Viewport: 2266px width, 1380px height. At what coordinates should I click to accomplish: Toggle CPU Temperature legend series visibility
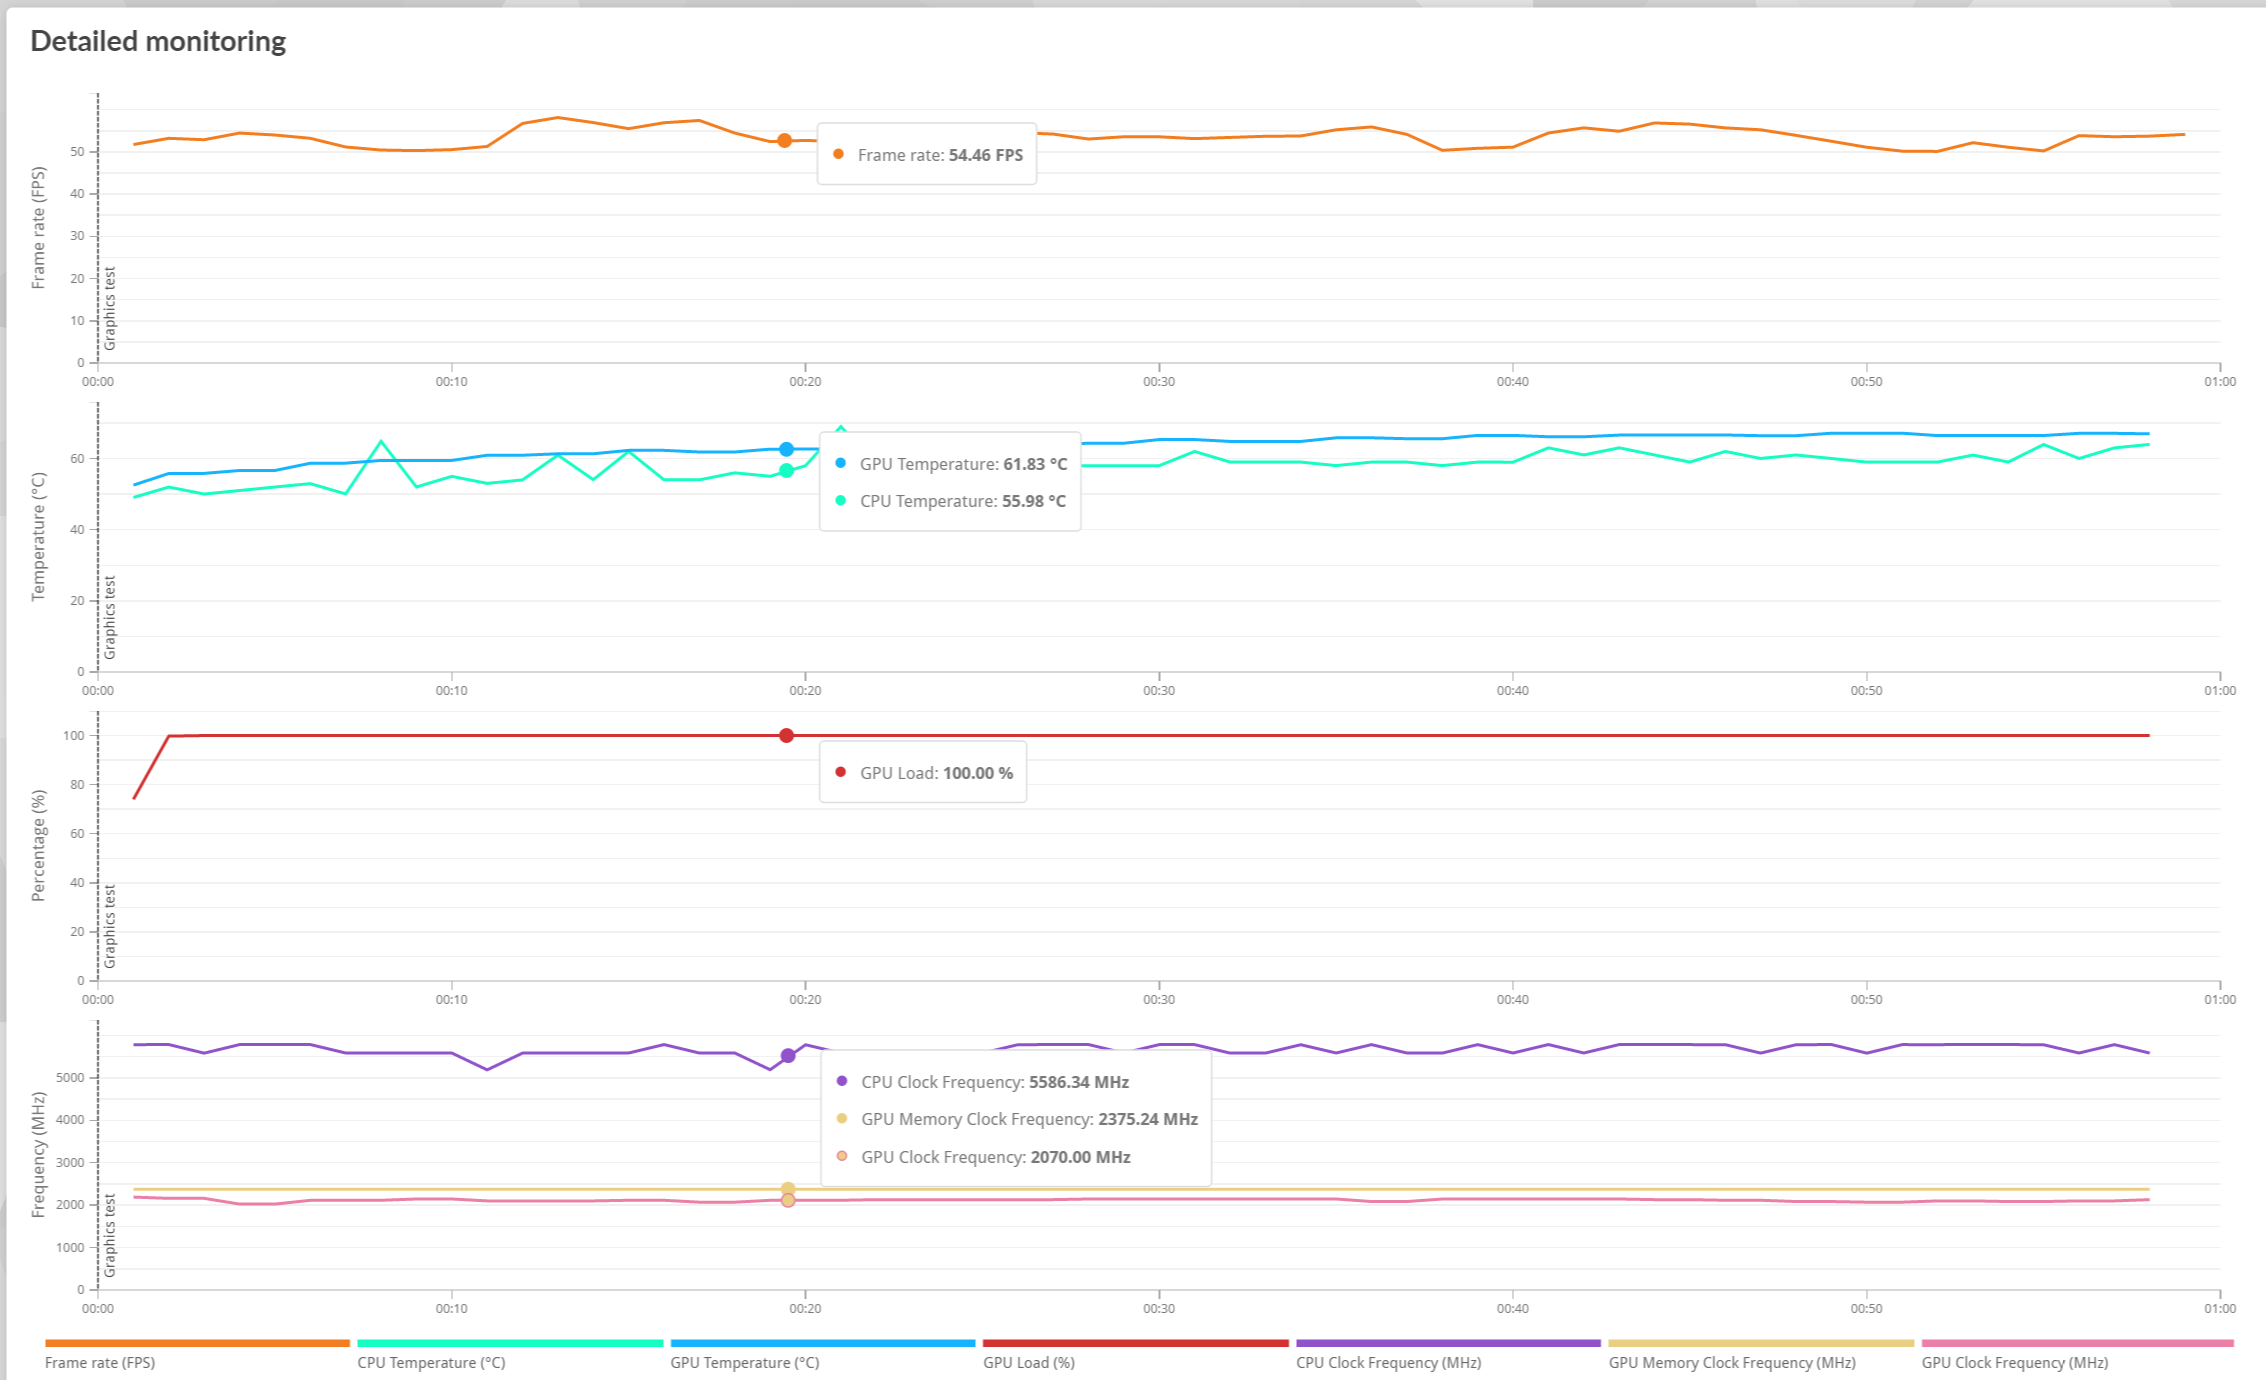(x=431, y=1362)
